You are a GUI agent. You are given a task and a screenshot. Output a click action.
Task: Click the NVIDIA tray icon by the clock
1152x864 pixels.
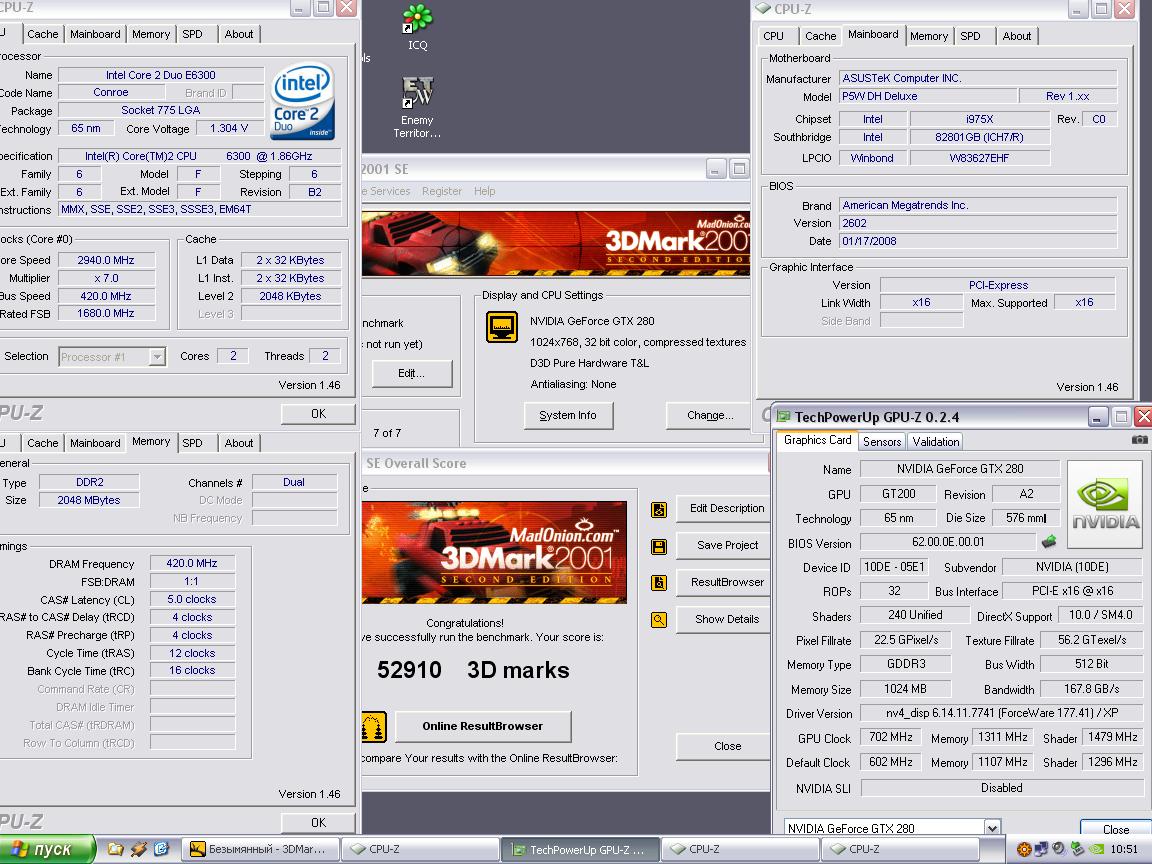tap(1095, 849)
